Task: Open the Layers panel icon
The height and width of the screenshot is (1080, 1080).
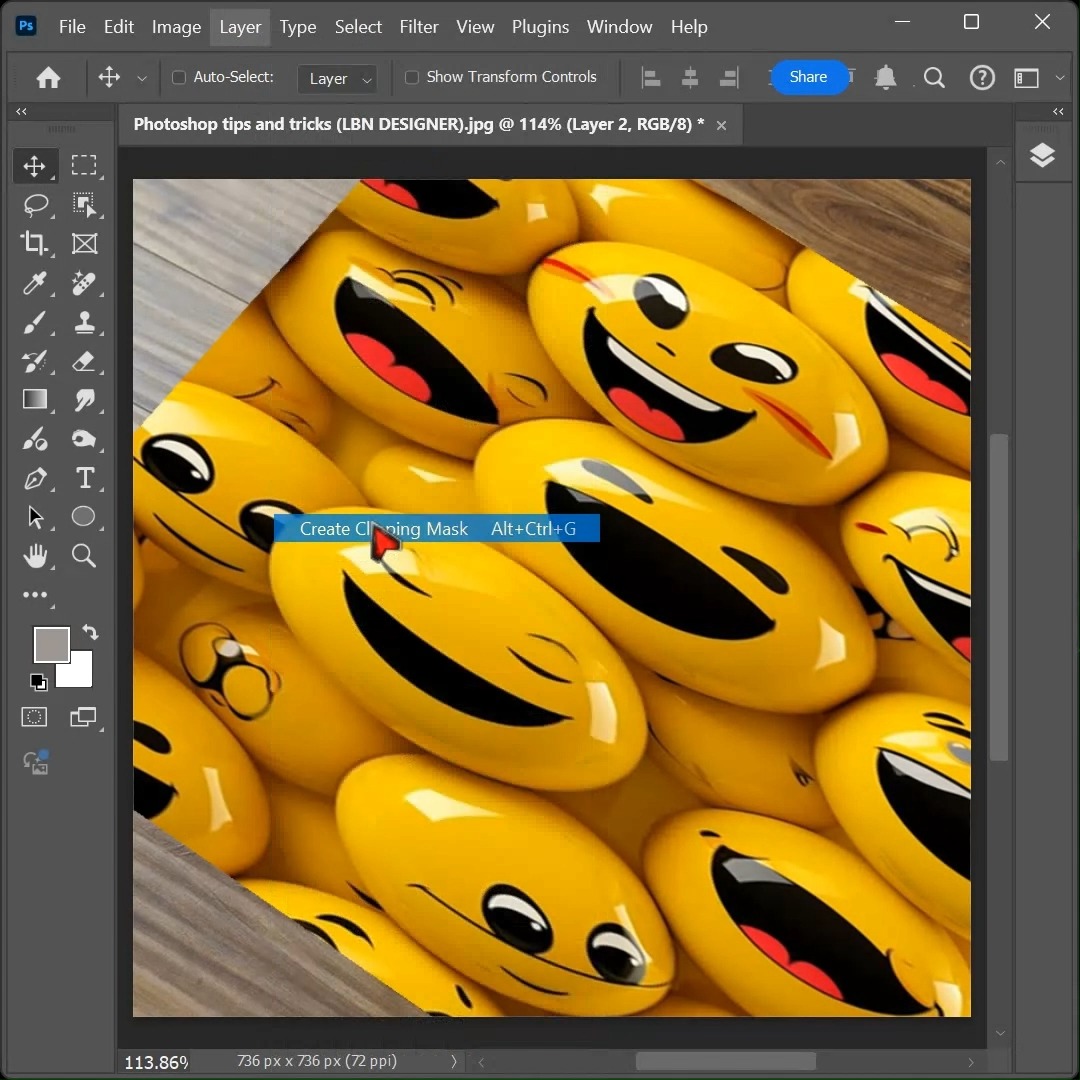Action: point(1041,156)
